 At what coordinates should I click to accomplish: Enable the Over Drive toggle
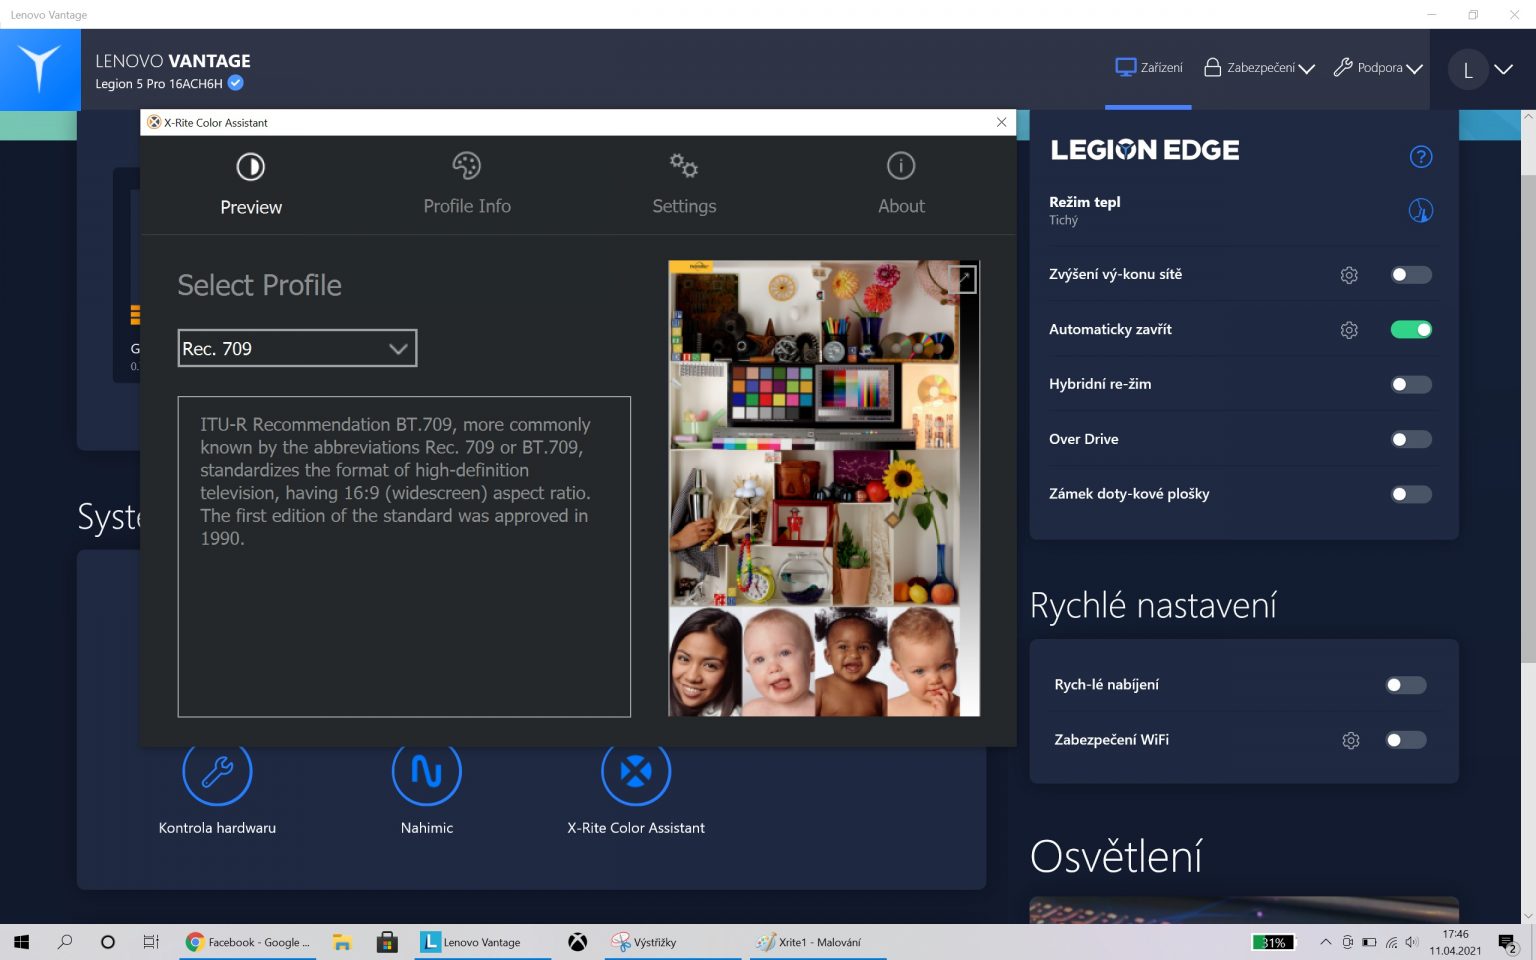click(1411, 440)
